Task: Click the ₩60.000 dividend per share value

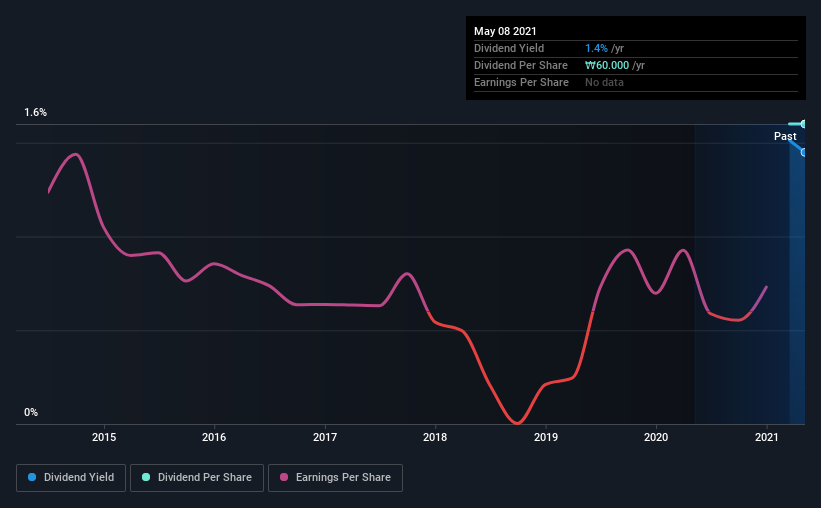Action: 607,65
